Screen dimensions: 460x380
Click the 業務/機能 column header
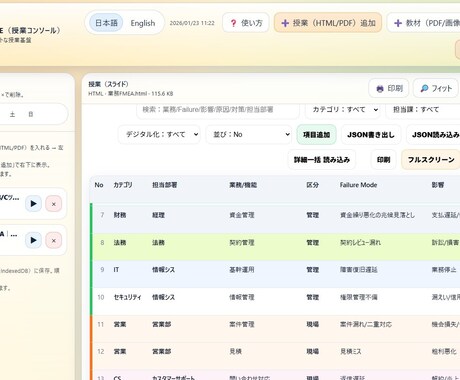243,185
